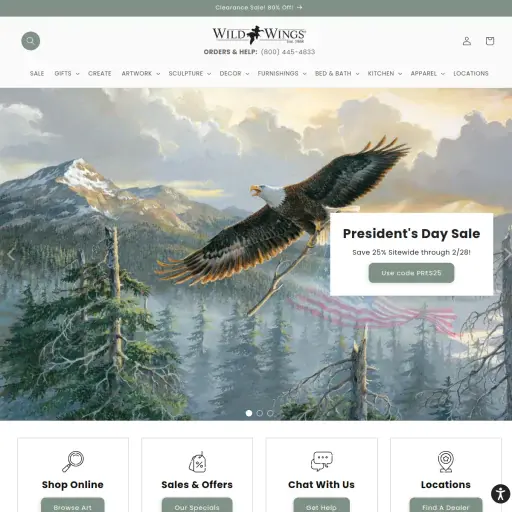
Task: Open the search magnifier icon
Action: tap(31, 41)
